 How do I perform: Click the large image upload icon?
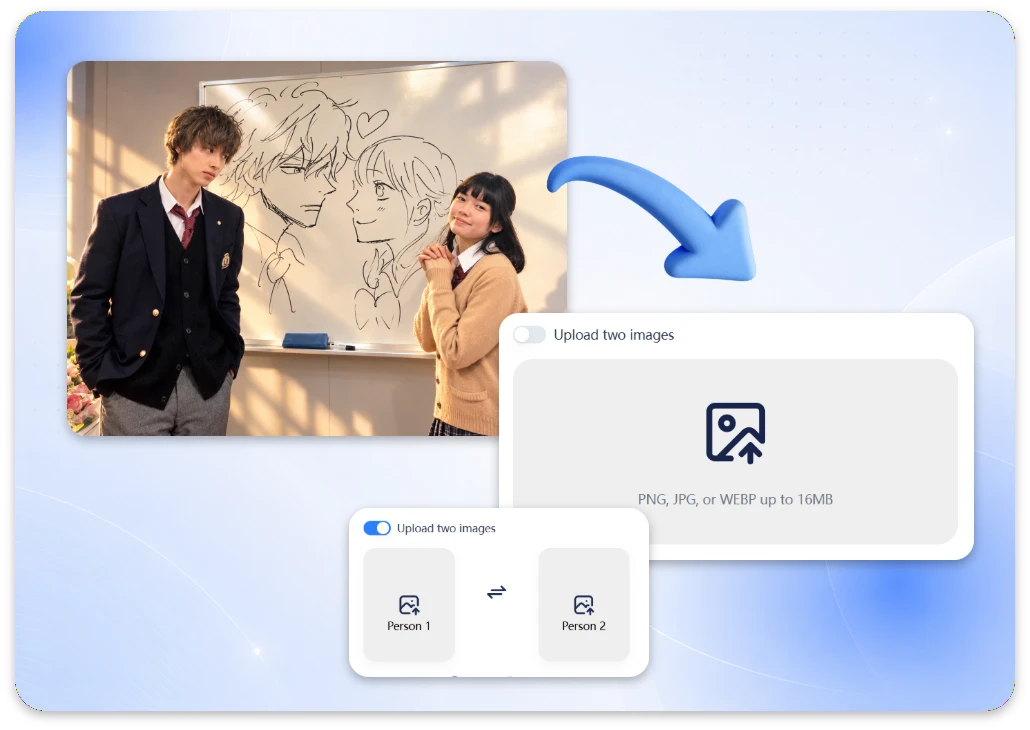click(x=735, y=433)
